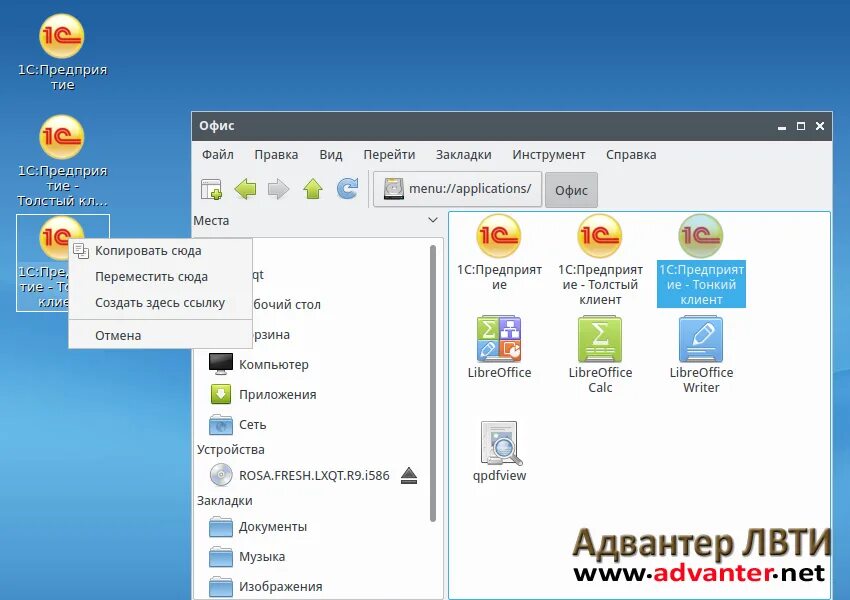Select Музыка bookmark label
This screenshot has width=850, height=600.
click(x=262, y=556)
